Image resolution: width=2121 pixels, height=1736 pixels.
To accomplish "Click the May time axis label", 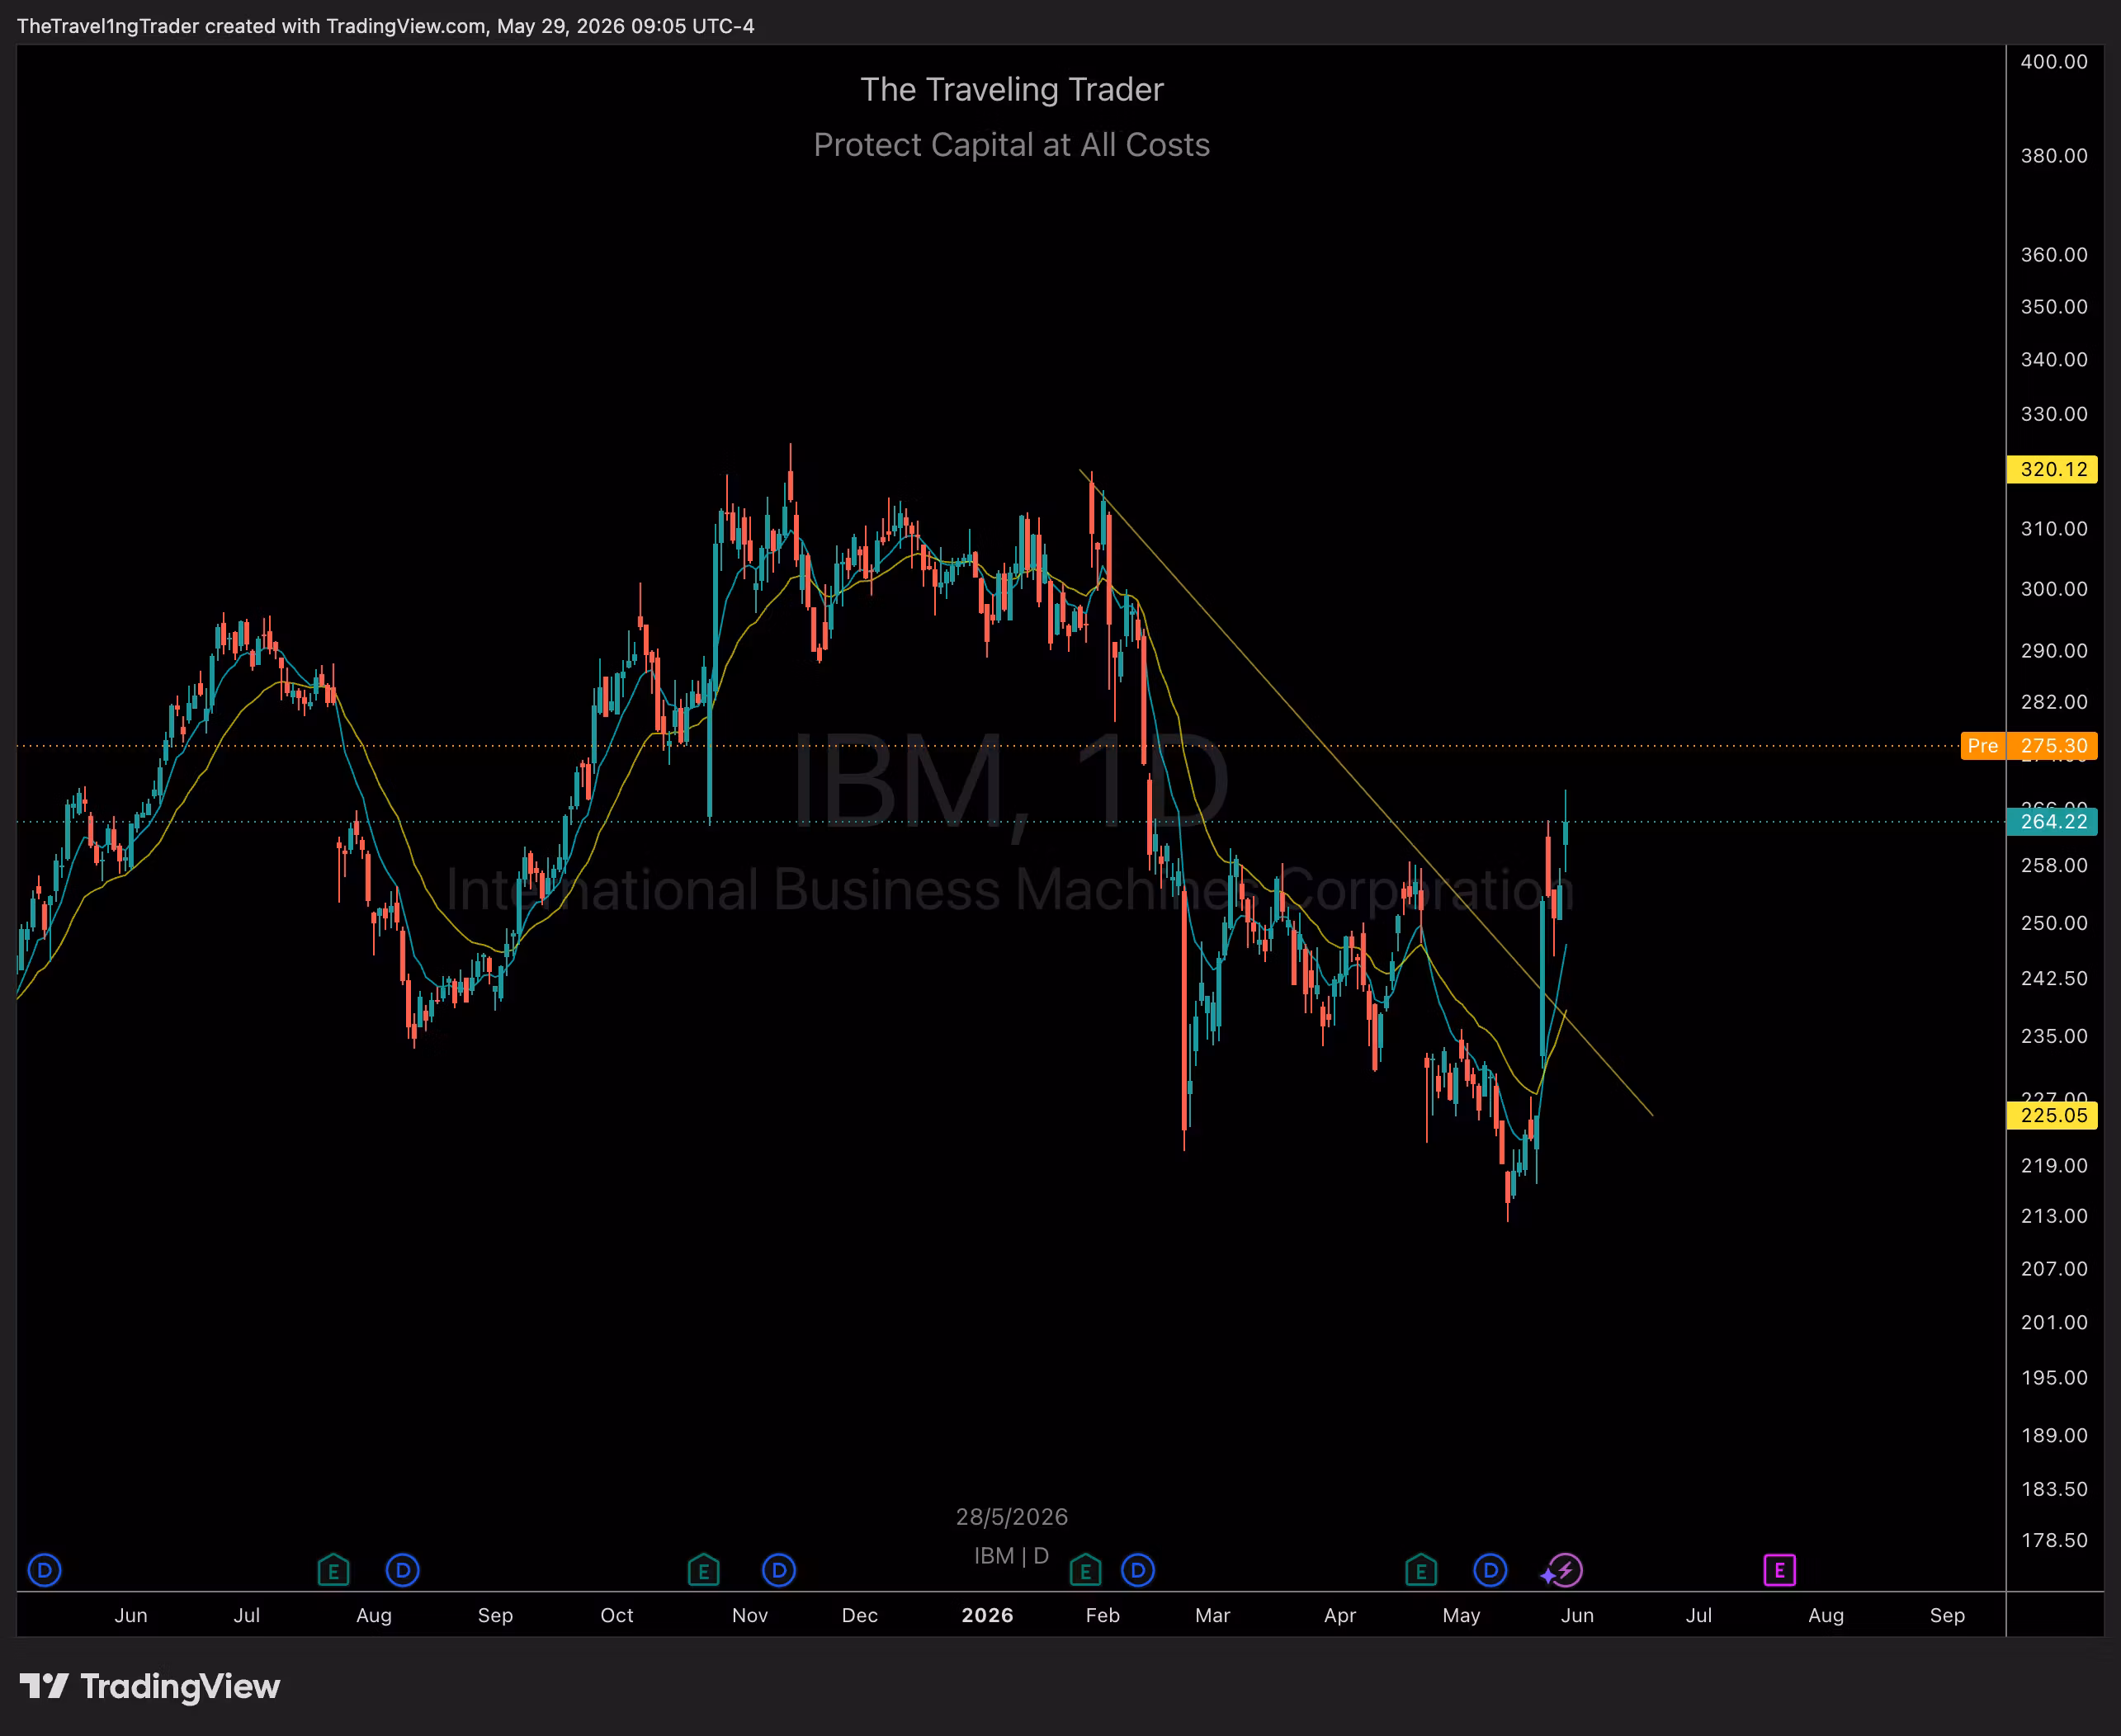I will click(x=1461, y=1616).
